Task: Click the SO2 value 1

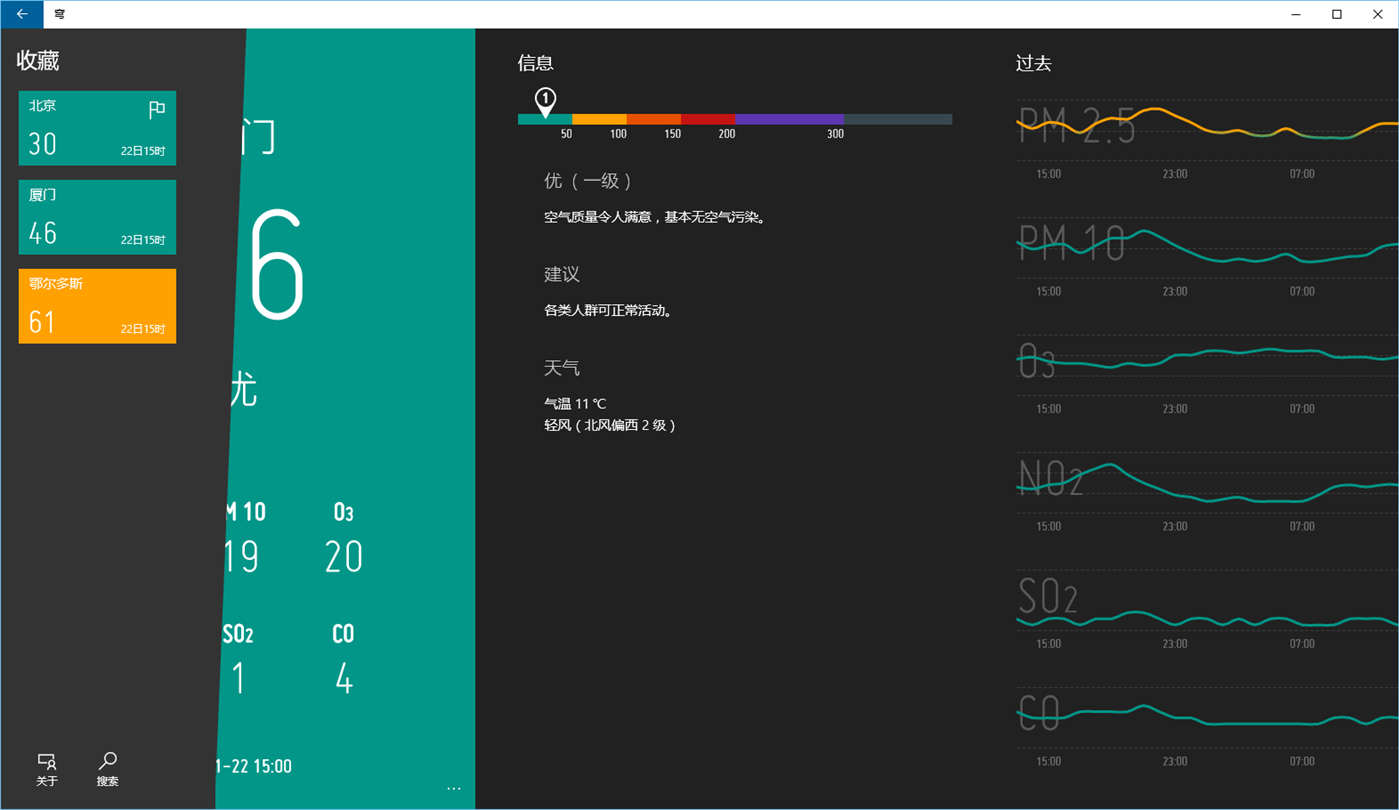Action: (239, 679)
